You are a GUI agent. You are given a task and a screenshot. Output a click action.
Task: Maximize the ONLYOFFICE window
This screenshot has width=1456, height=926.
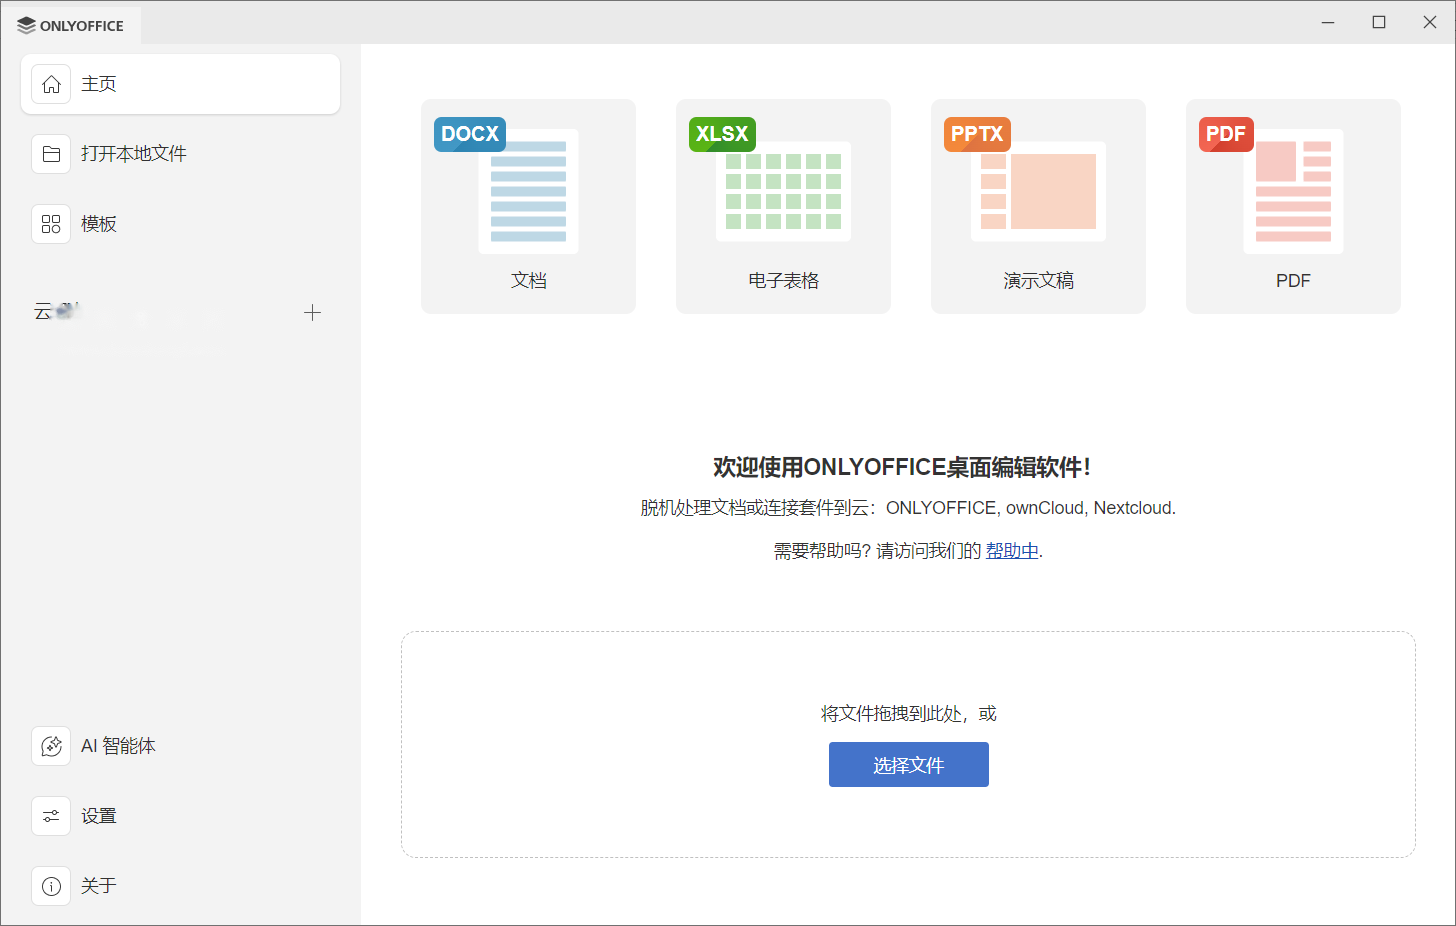(x=1379, y=22)
